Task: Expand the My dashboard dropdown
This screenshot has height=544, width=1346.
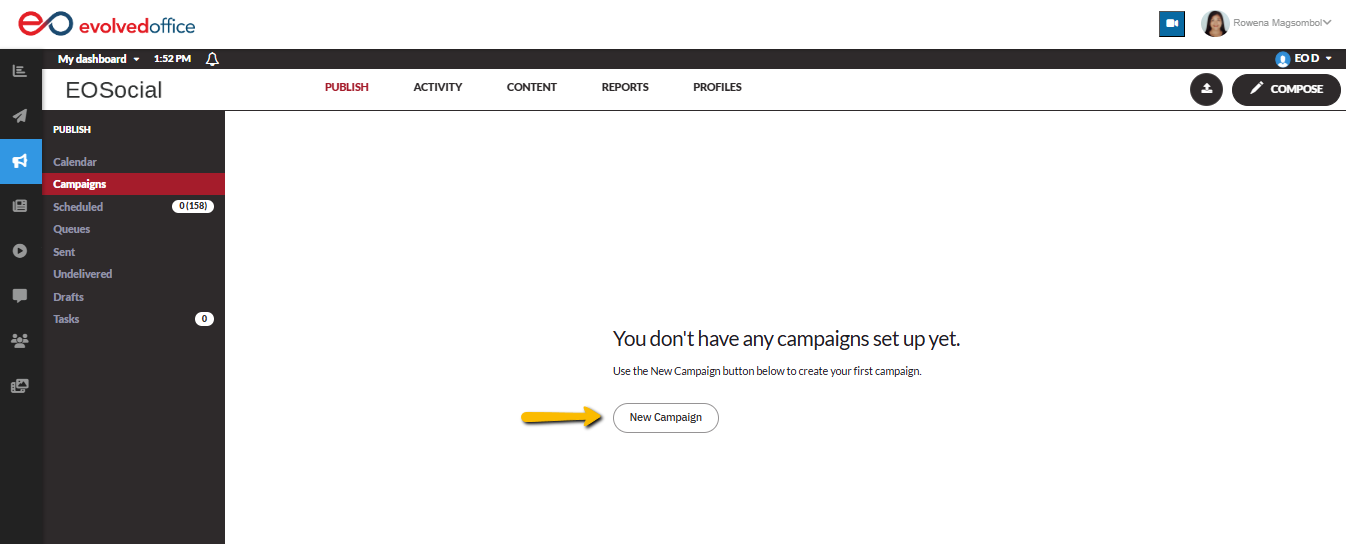Action: pos(99,59)
